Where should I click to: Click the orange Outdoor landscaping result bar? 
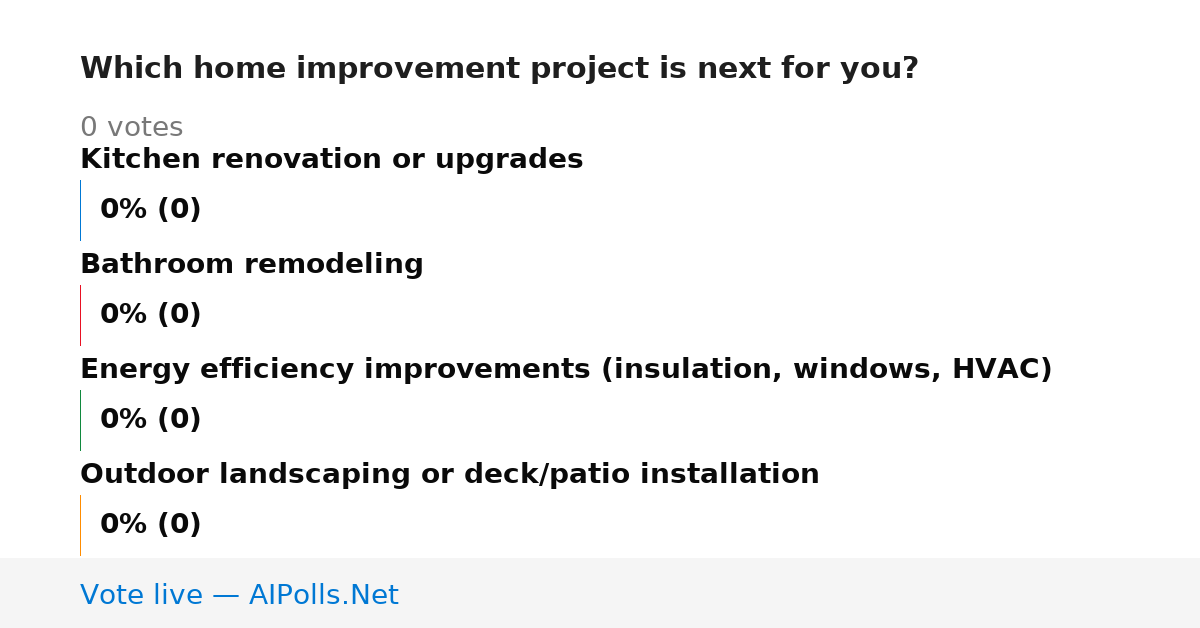[80, 525]
